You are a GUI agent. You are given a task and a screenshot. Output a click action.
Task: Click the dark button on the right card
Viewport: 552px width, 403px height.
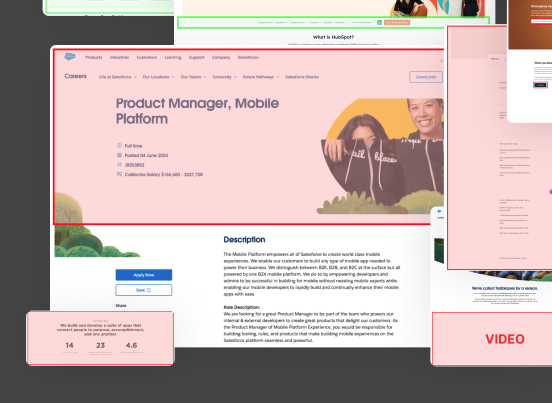(540, 85)
